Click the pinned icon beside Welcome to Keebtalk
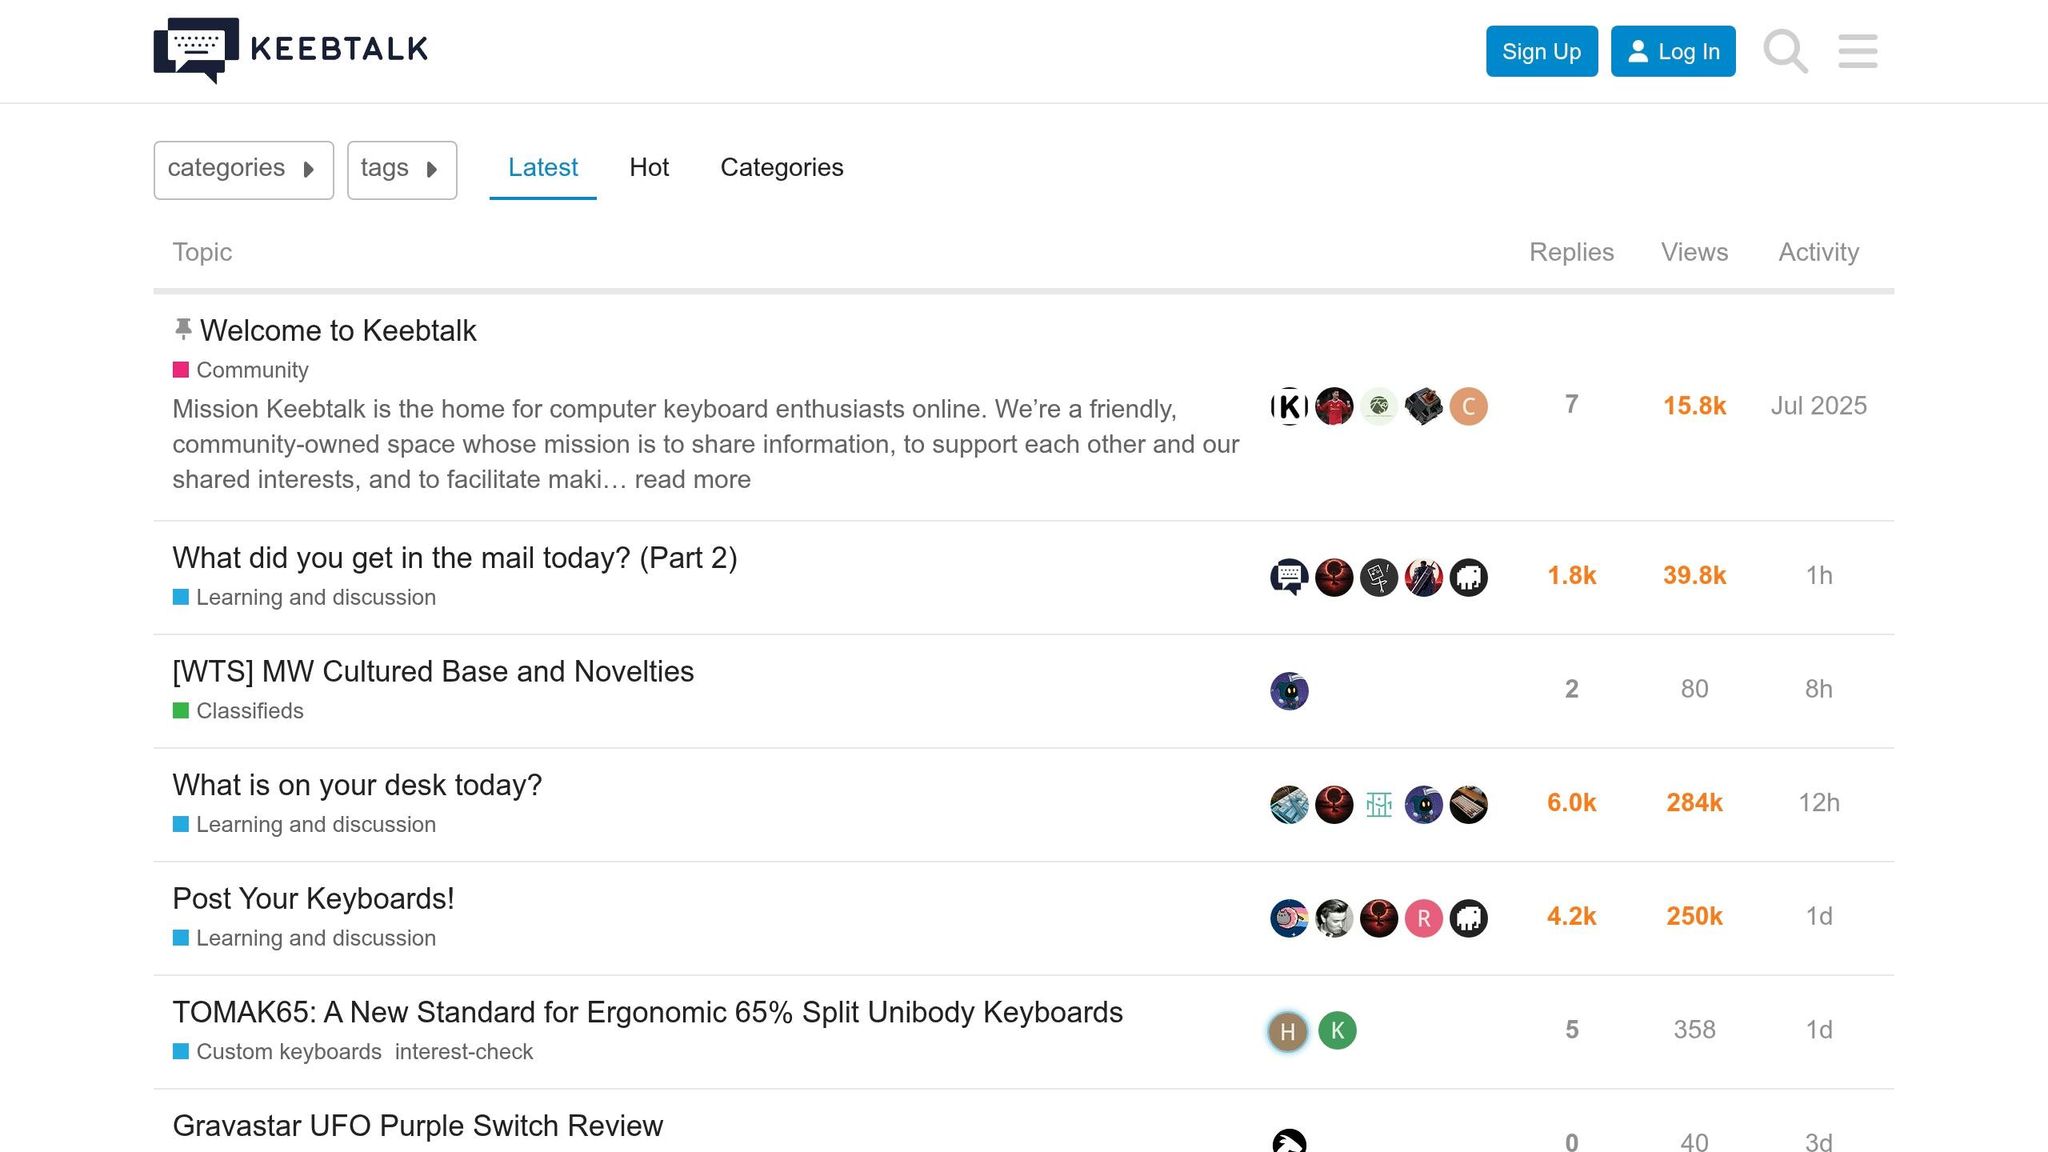Viewport: 2048px width, 1152px height. click(183, 329)
